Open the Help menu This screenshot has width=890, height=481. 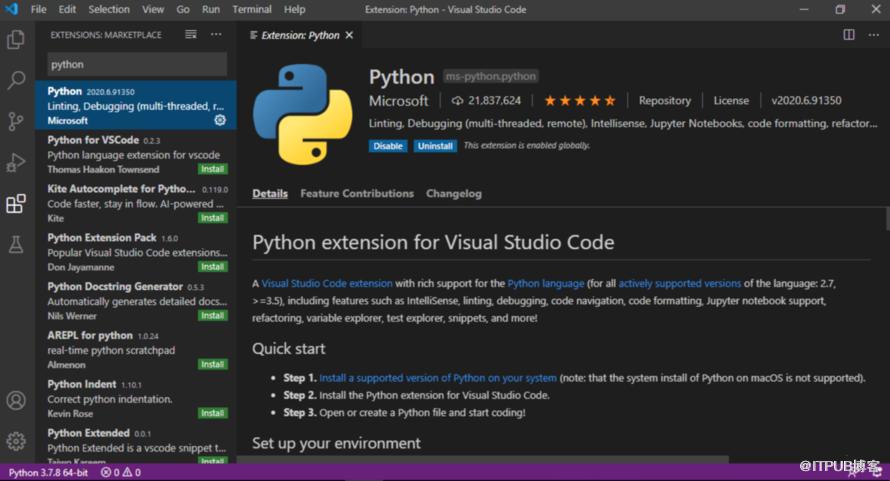coord(295,10)
